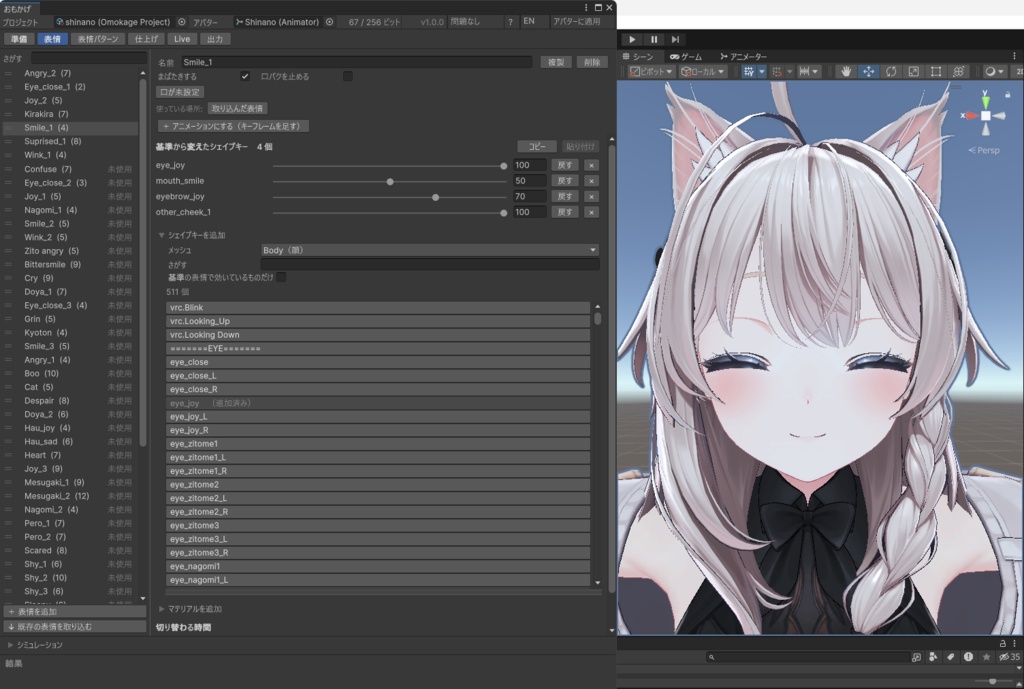
Task: Click the scene orientation gizmo center cube
Action: coord(985,116)
